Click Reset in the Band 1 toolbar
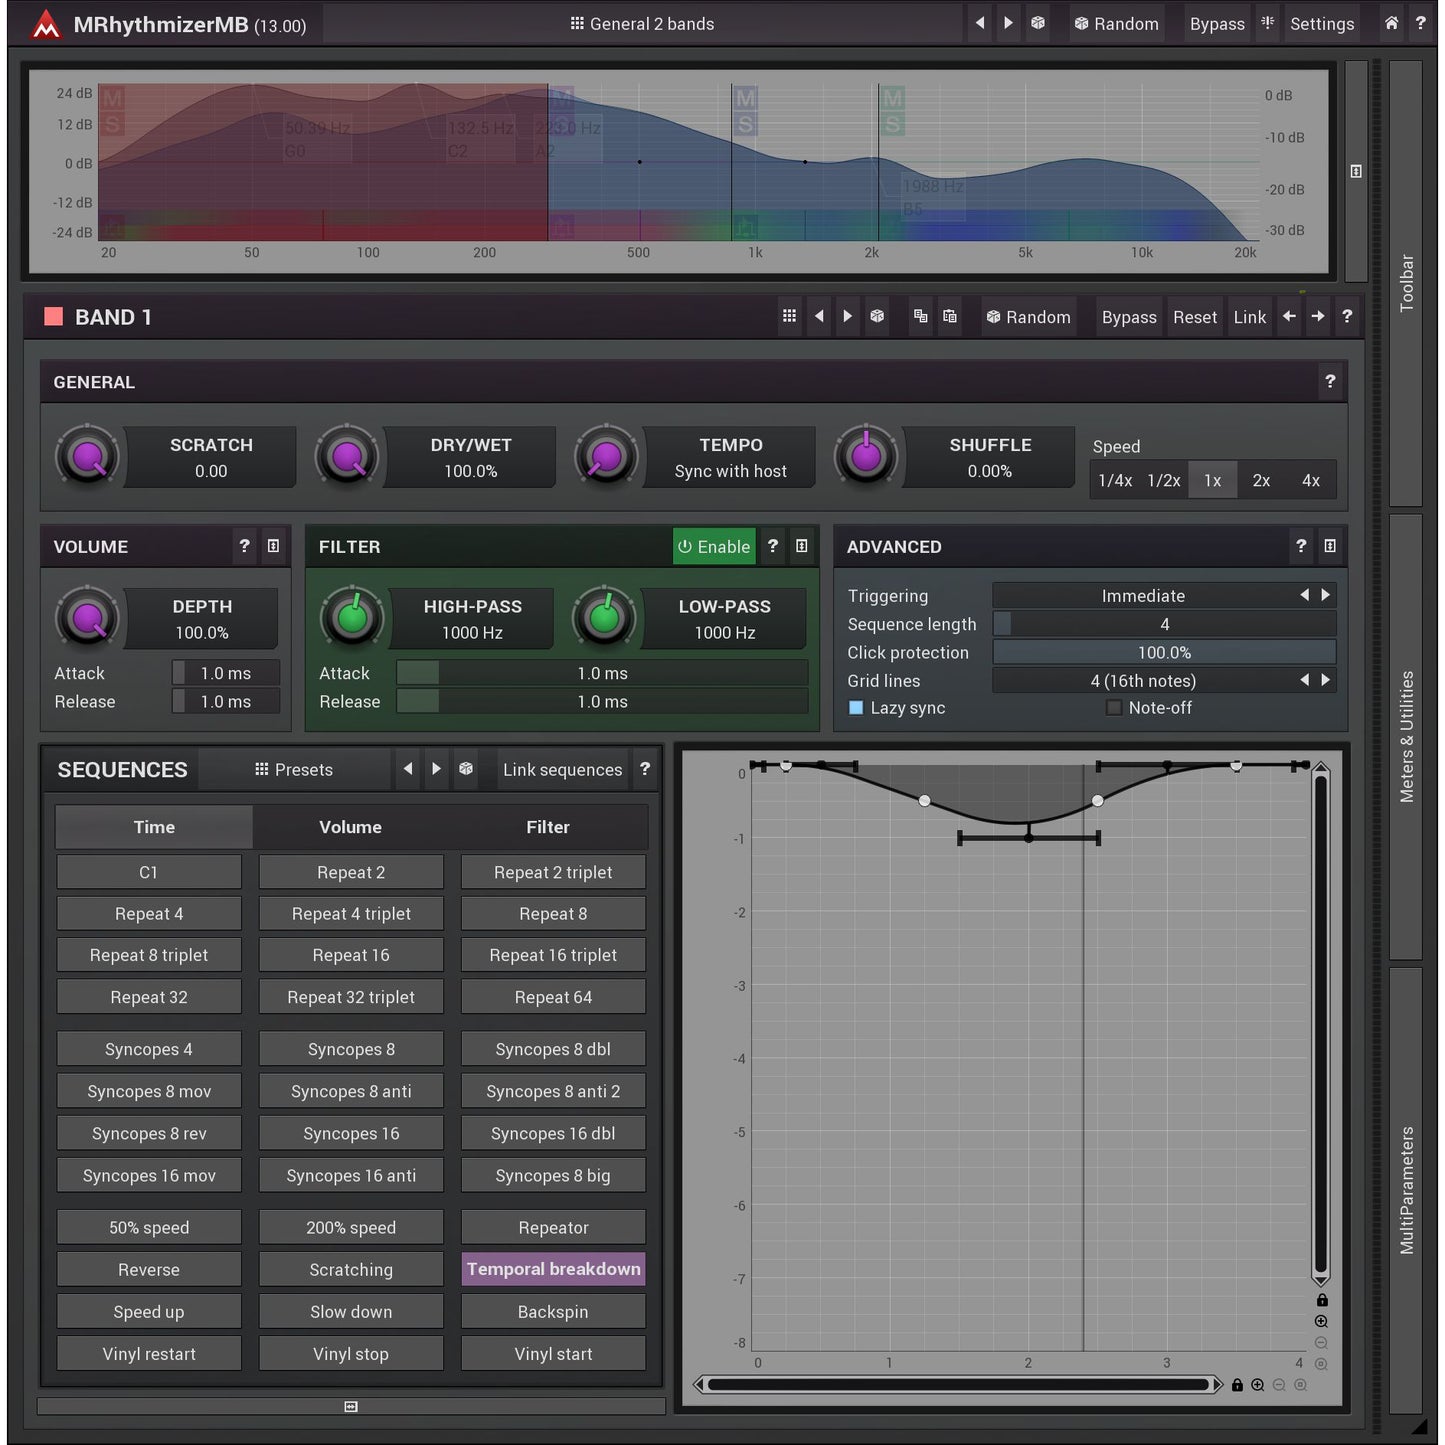The height and width of the screenshot is (1445, 1445). coord(1195,317)
